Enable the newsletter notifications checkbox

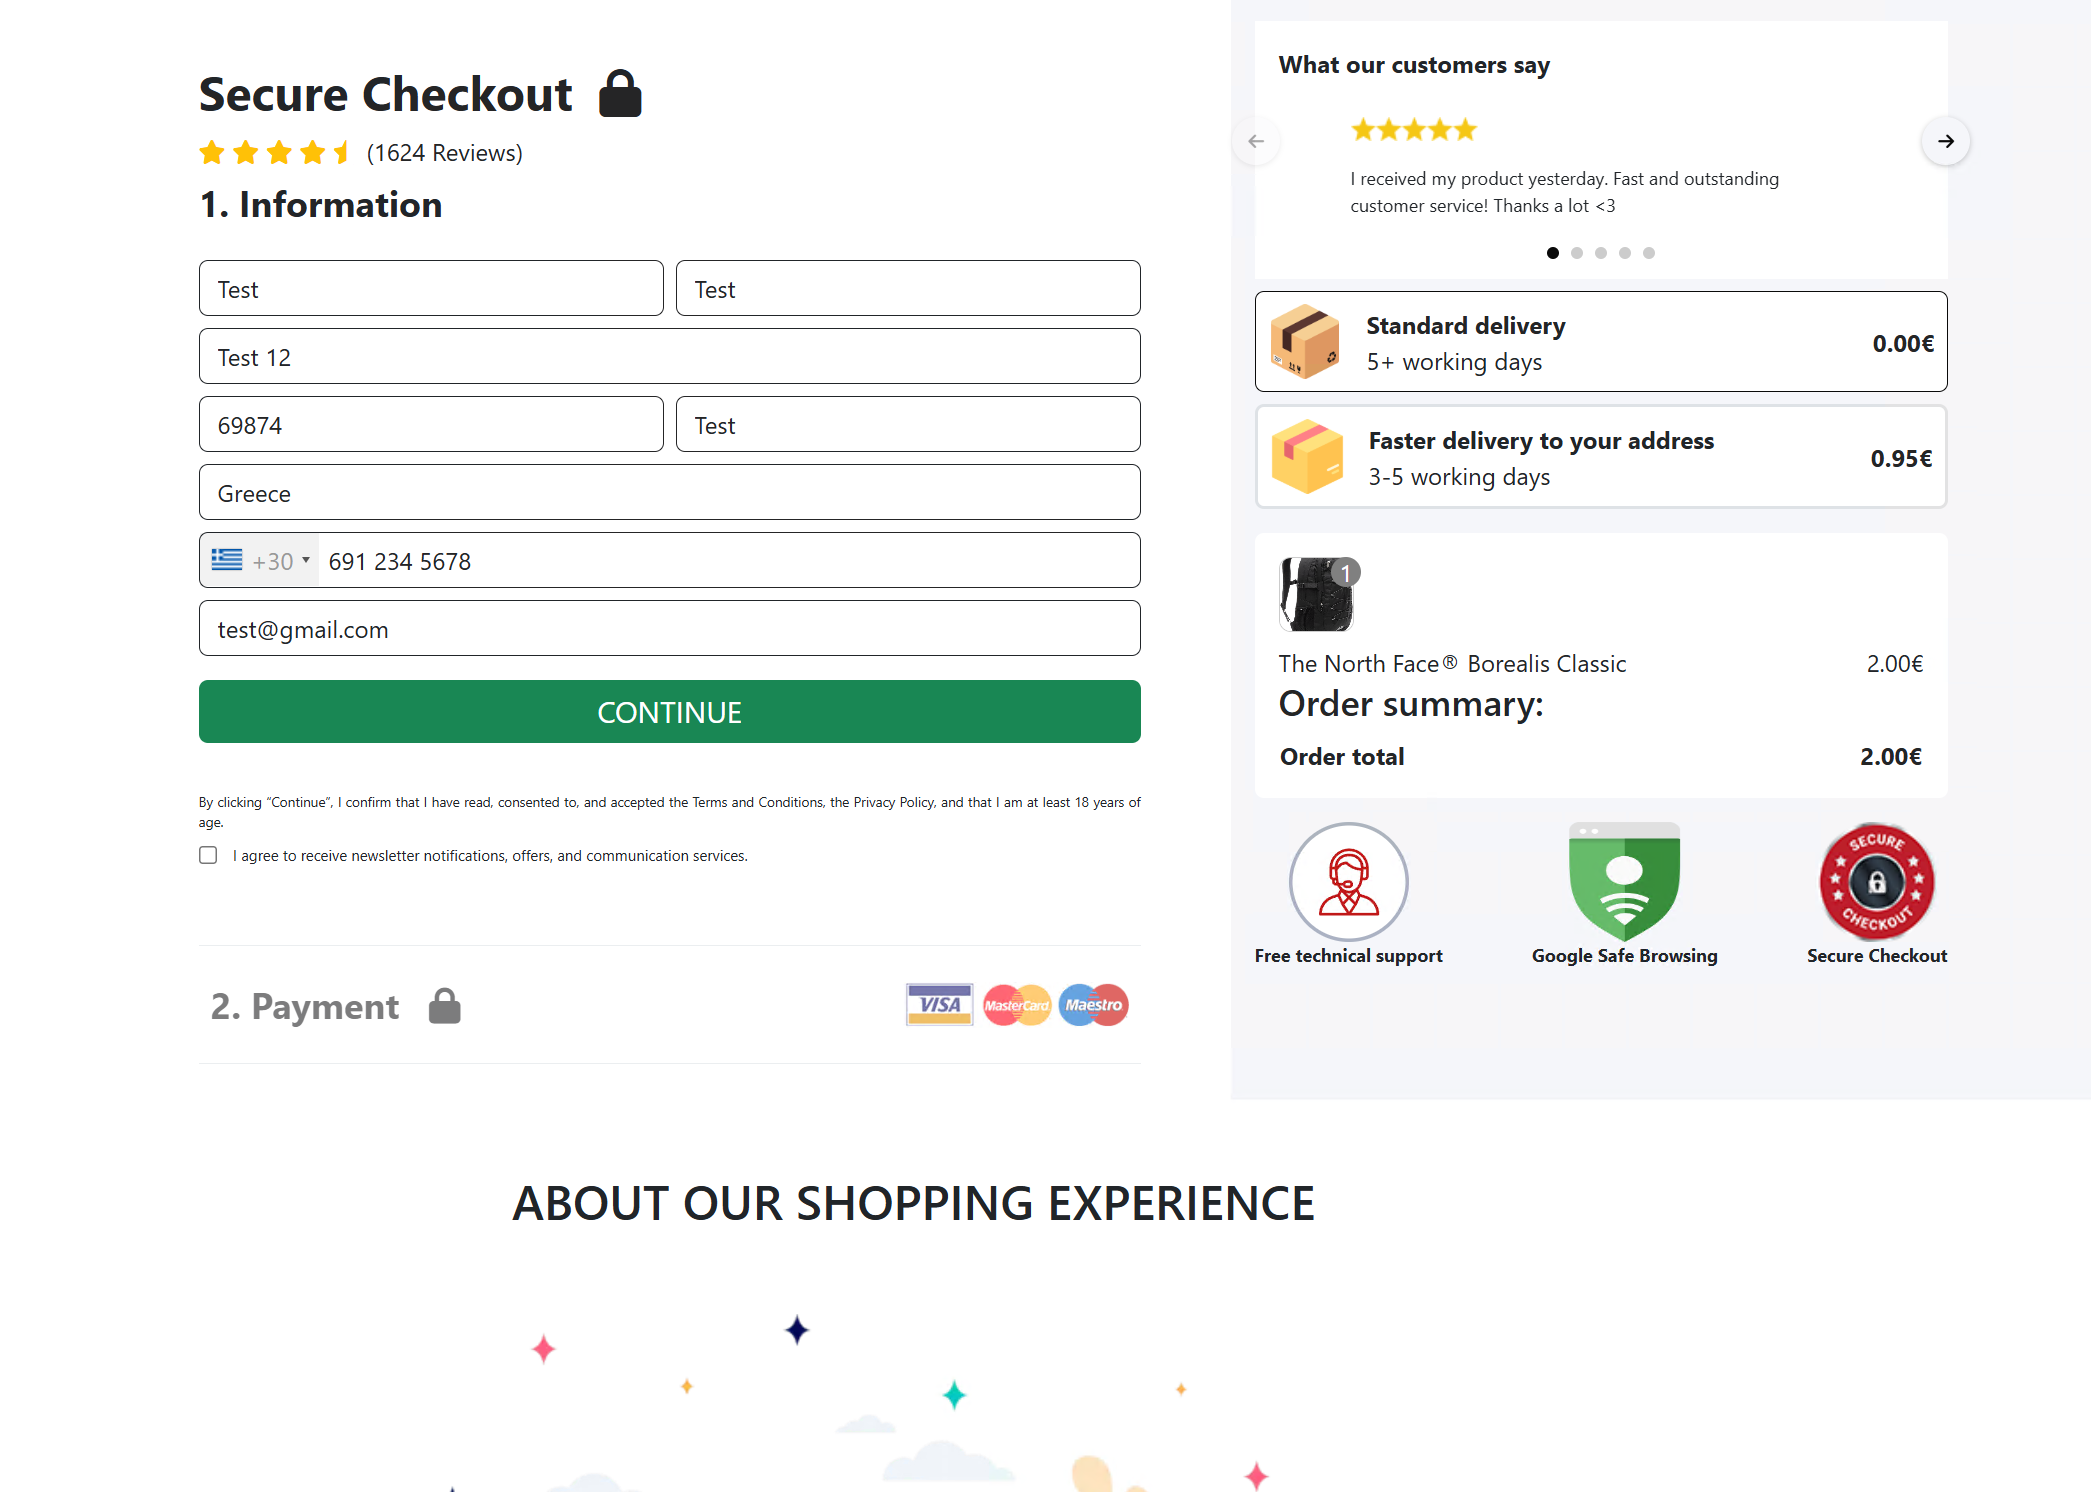click(208, 855)
